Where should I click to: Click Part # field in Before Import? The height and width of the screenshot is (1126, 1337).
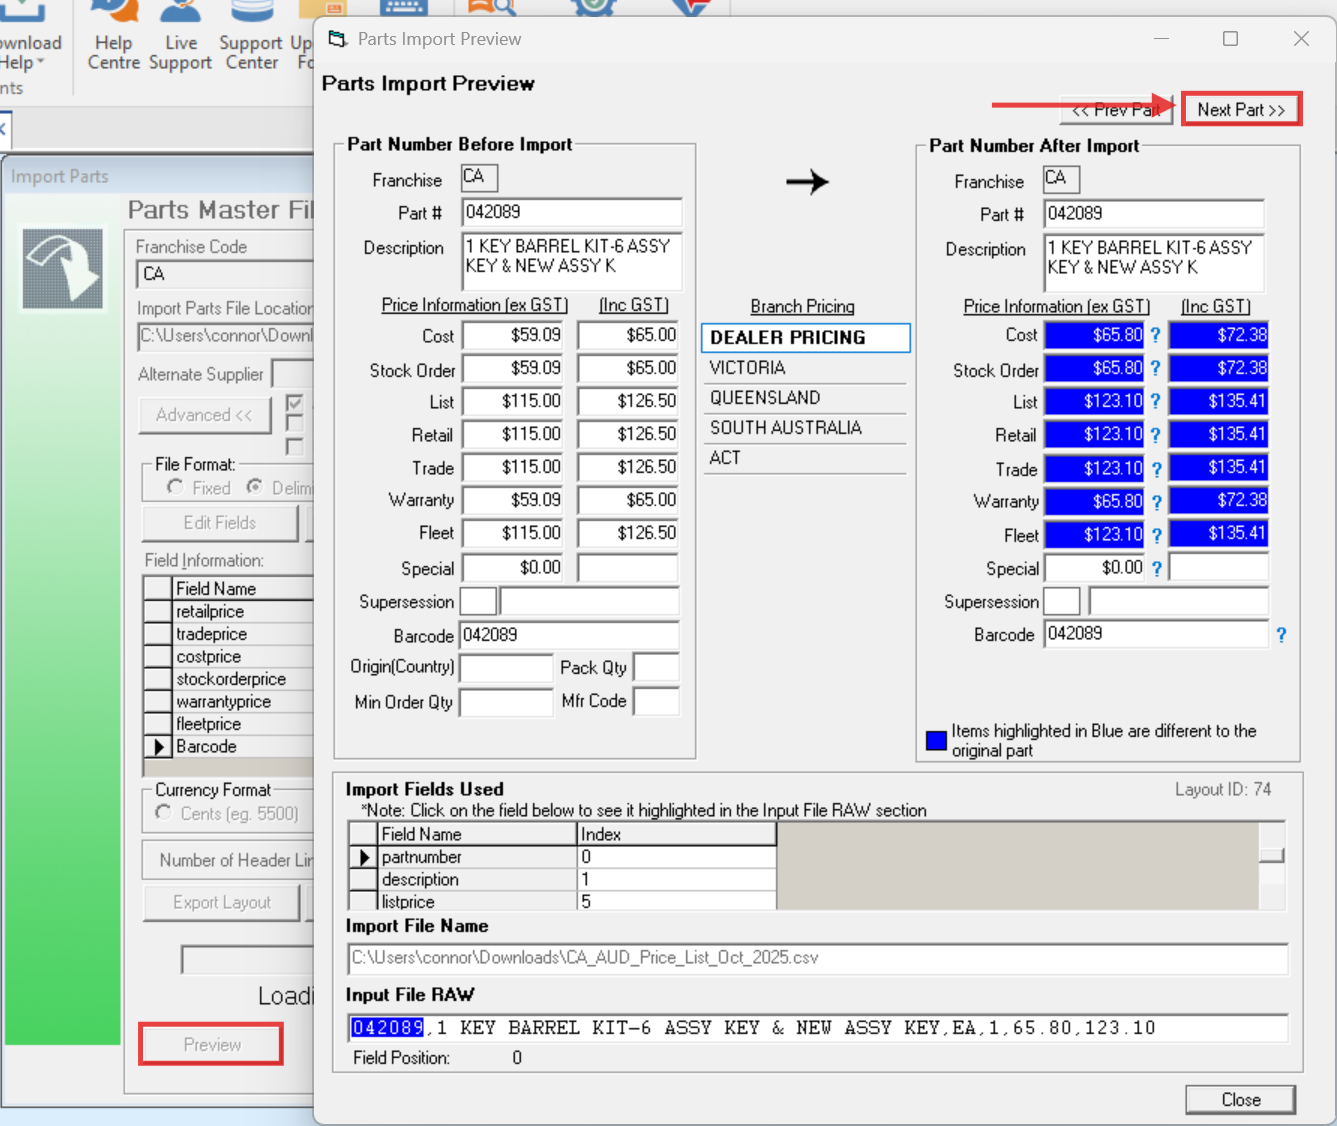(571, 212)
